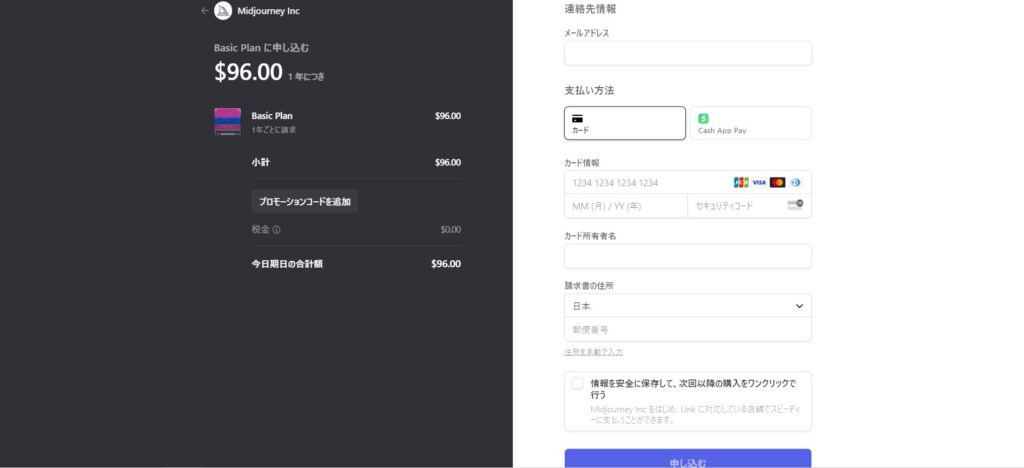1024x468 pixels.
Task: Select the Cash App Pay payment tab
Action: [750, 123]
